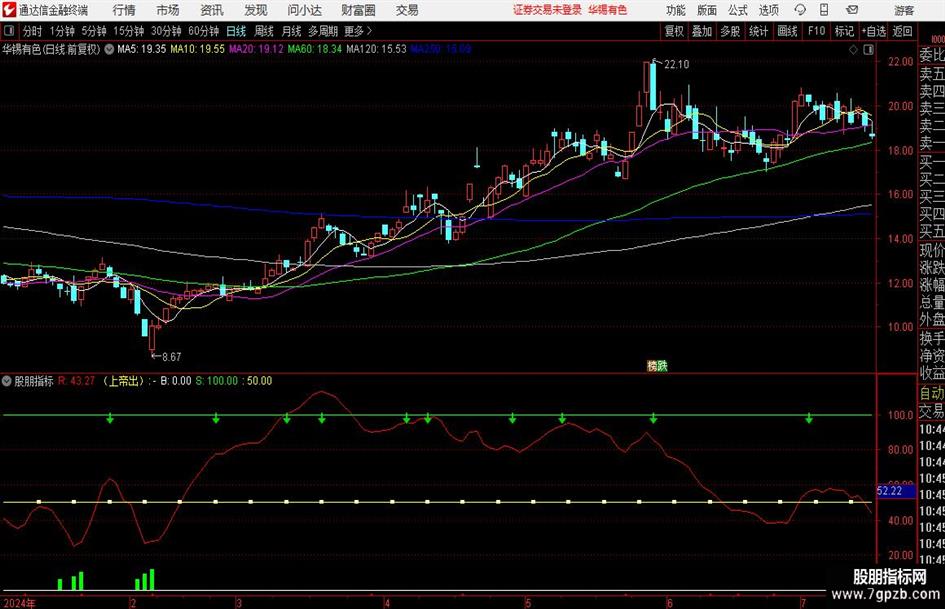Click 证券交易未登录 login link
The image size is (945, 609).
(547, 10)
